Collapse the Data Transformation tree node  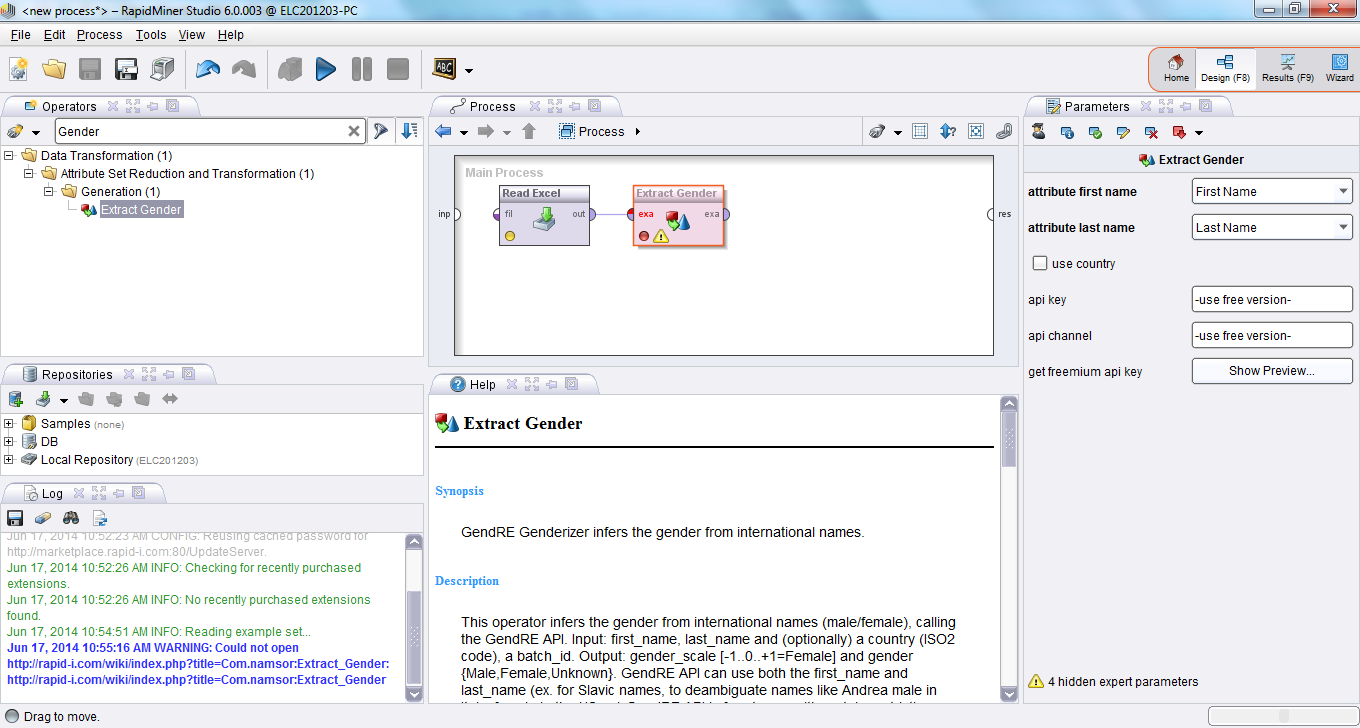[9, 156]
